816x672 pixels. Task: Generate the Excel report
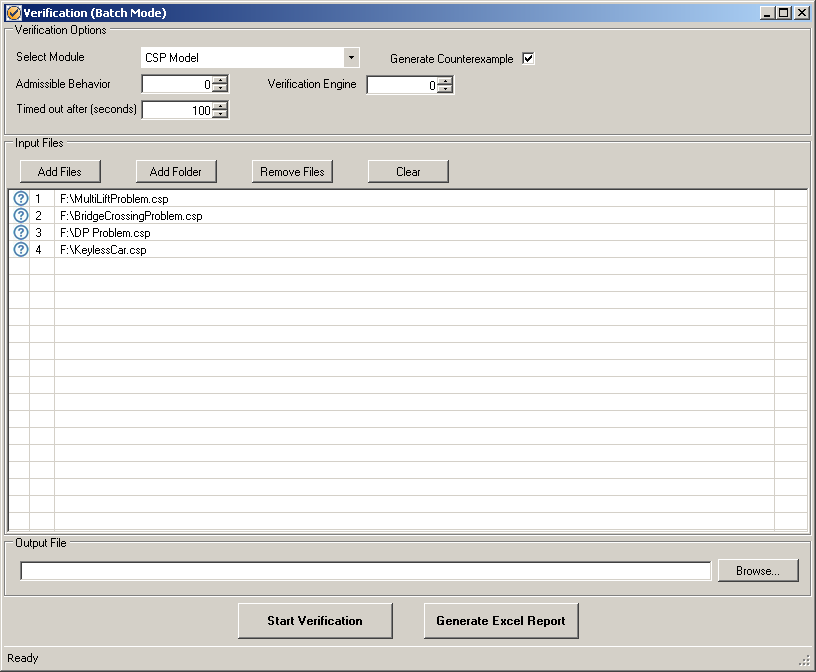[x=501, y=621]
